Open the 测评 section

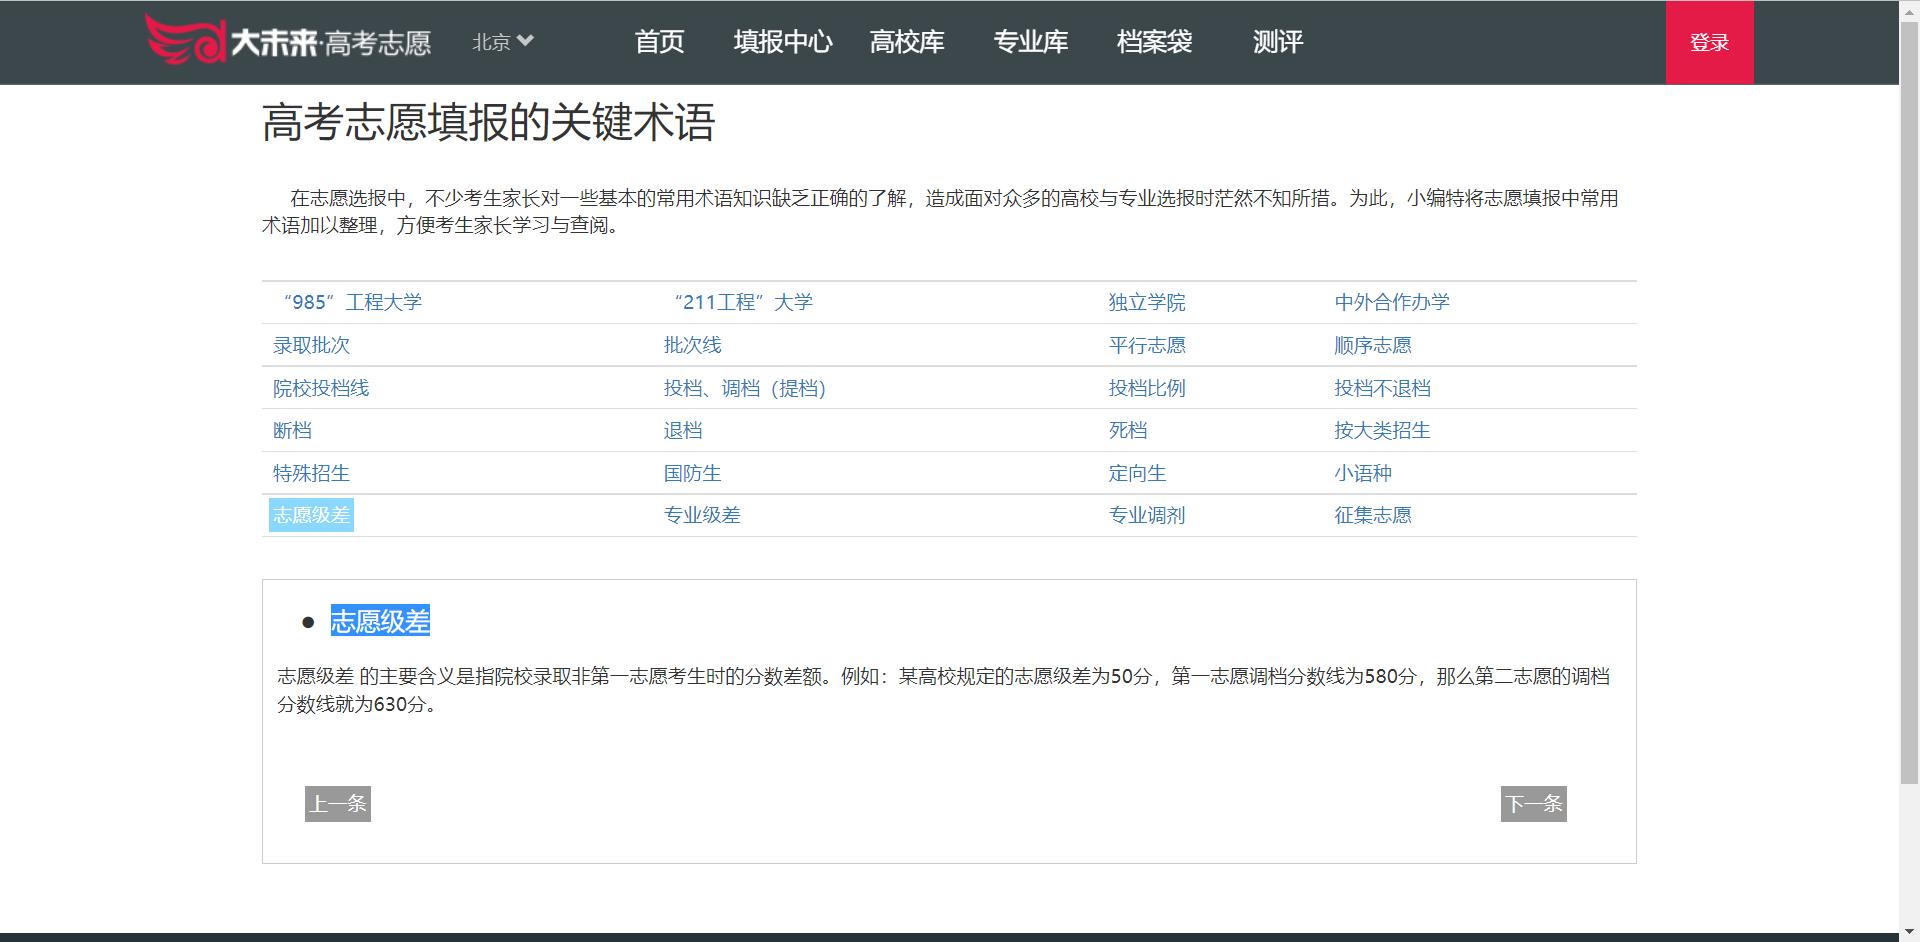(x=1277, y=42)
